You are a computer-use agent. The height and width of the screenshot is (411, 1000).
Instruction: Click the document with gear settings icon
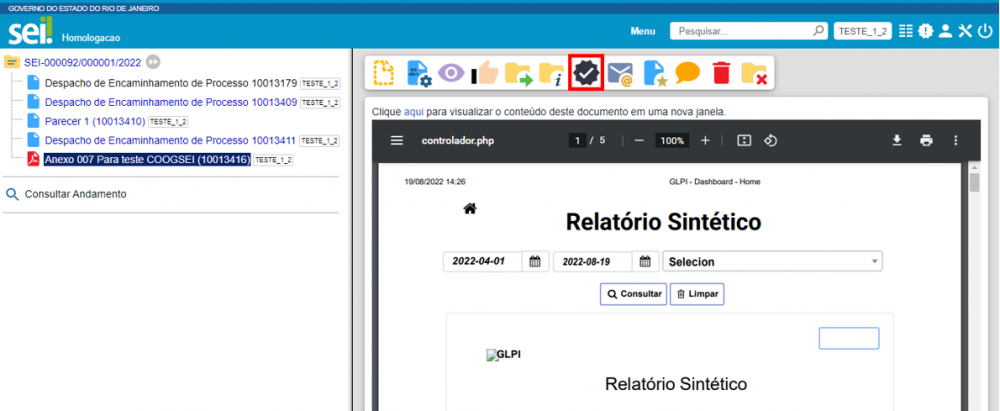point(418,73)
